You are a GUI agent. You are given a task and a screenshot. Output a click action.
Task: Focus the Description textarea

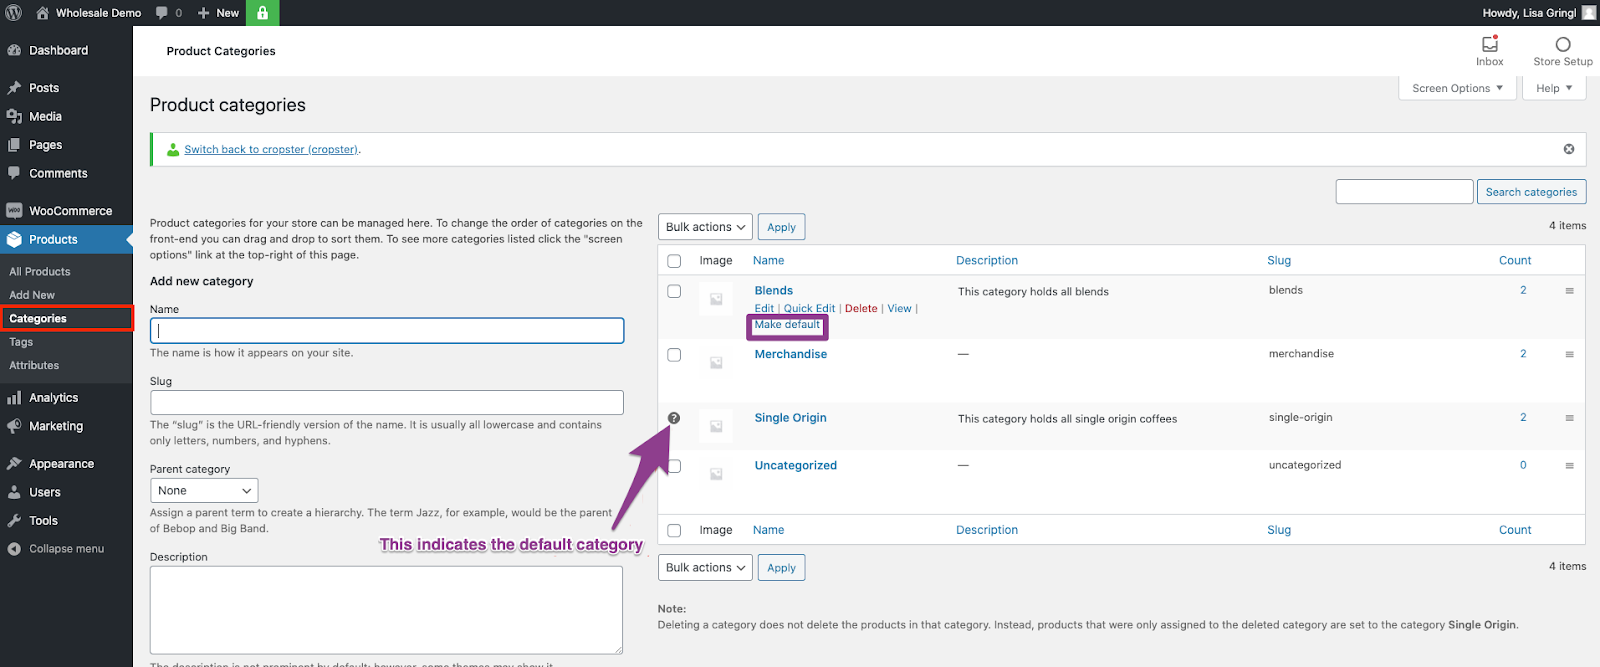click(x=387, y=610)
